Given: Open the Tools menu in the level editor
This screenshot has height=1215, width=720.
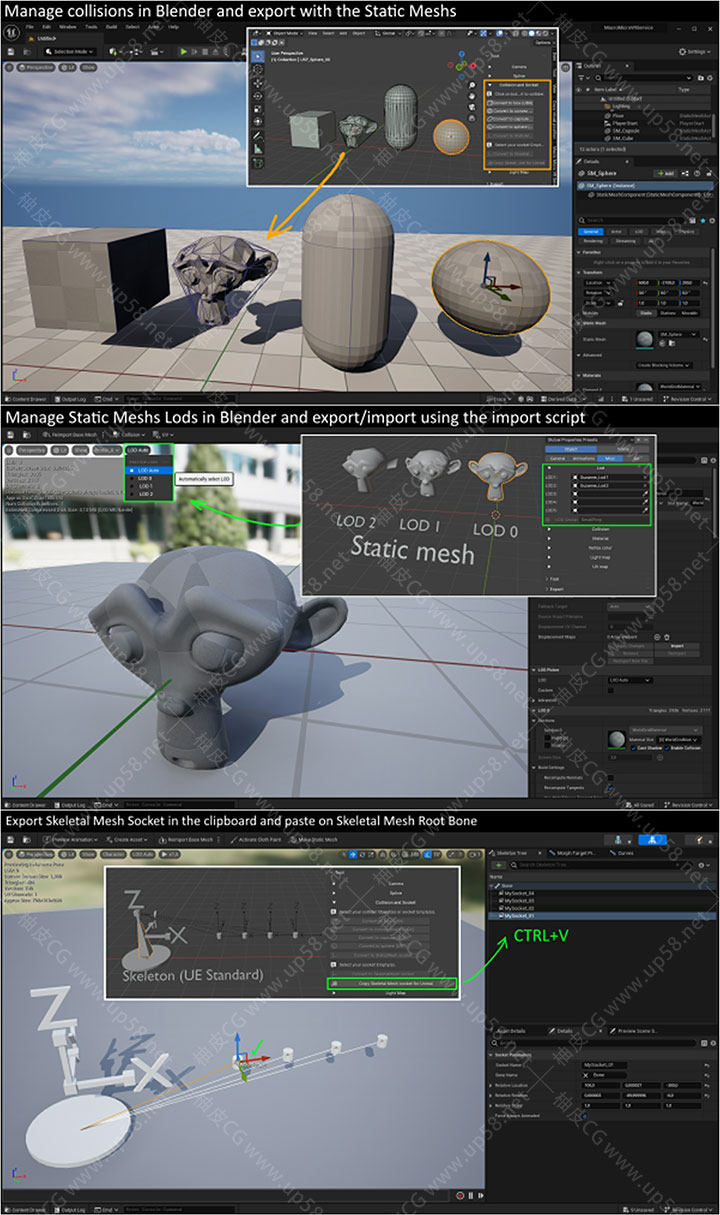Looking at the screenshot, I should pos(91,27).
